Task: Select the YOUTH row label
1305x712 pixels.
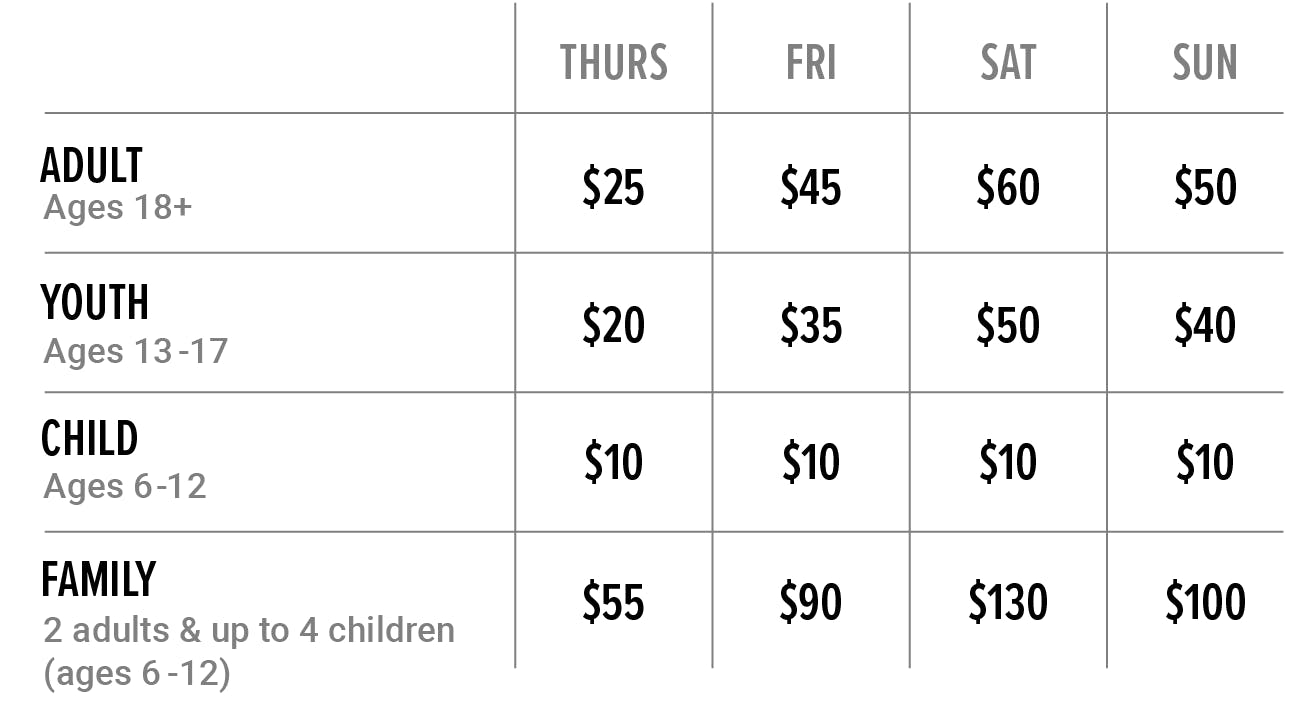Action: 95,303
